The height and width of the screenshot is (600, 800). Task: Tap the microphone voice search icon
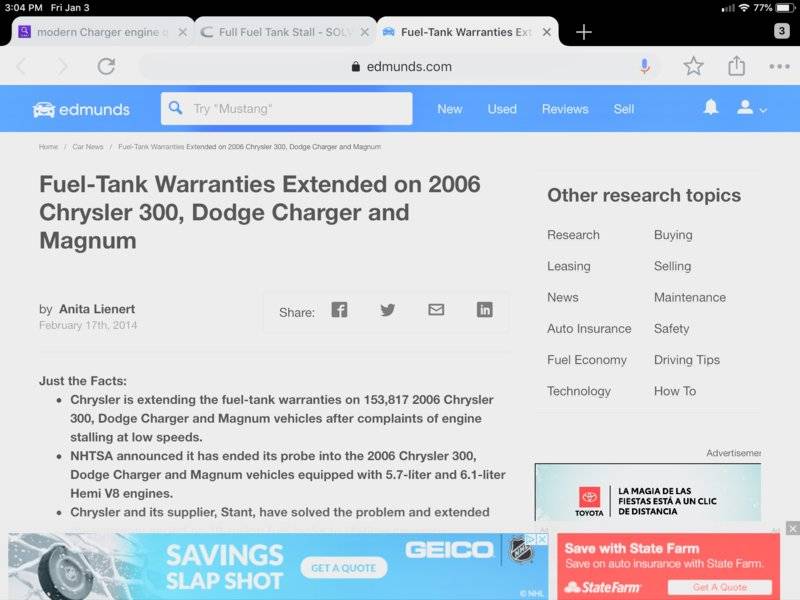pos(645,66)
